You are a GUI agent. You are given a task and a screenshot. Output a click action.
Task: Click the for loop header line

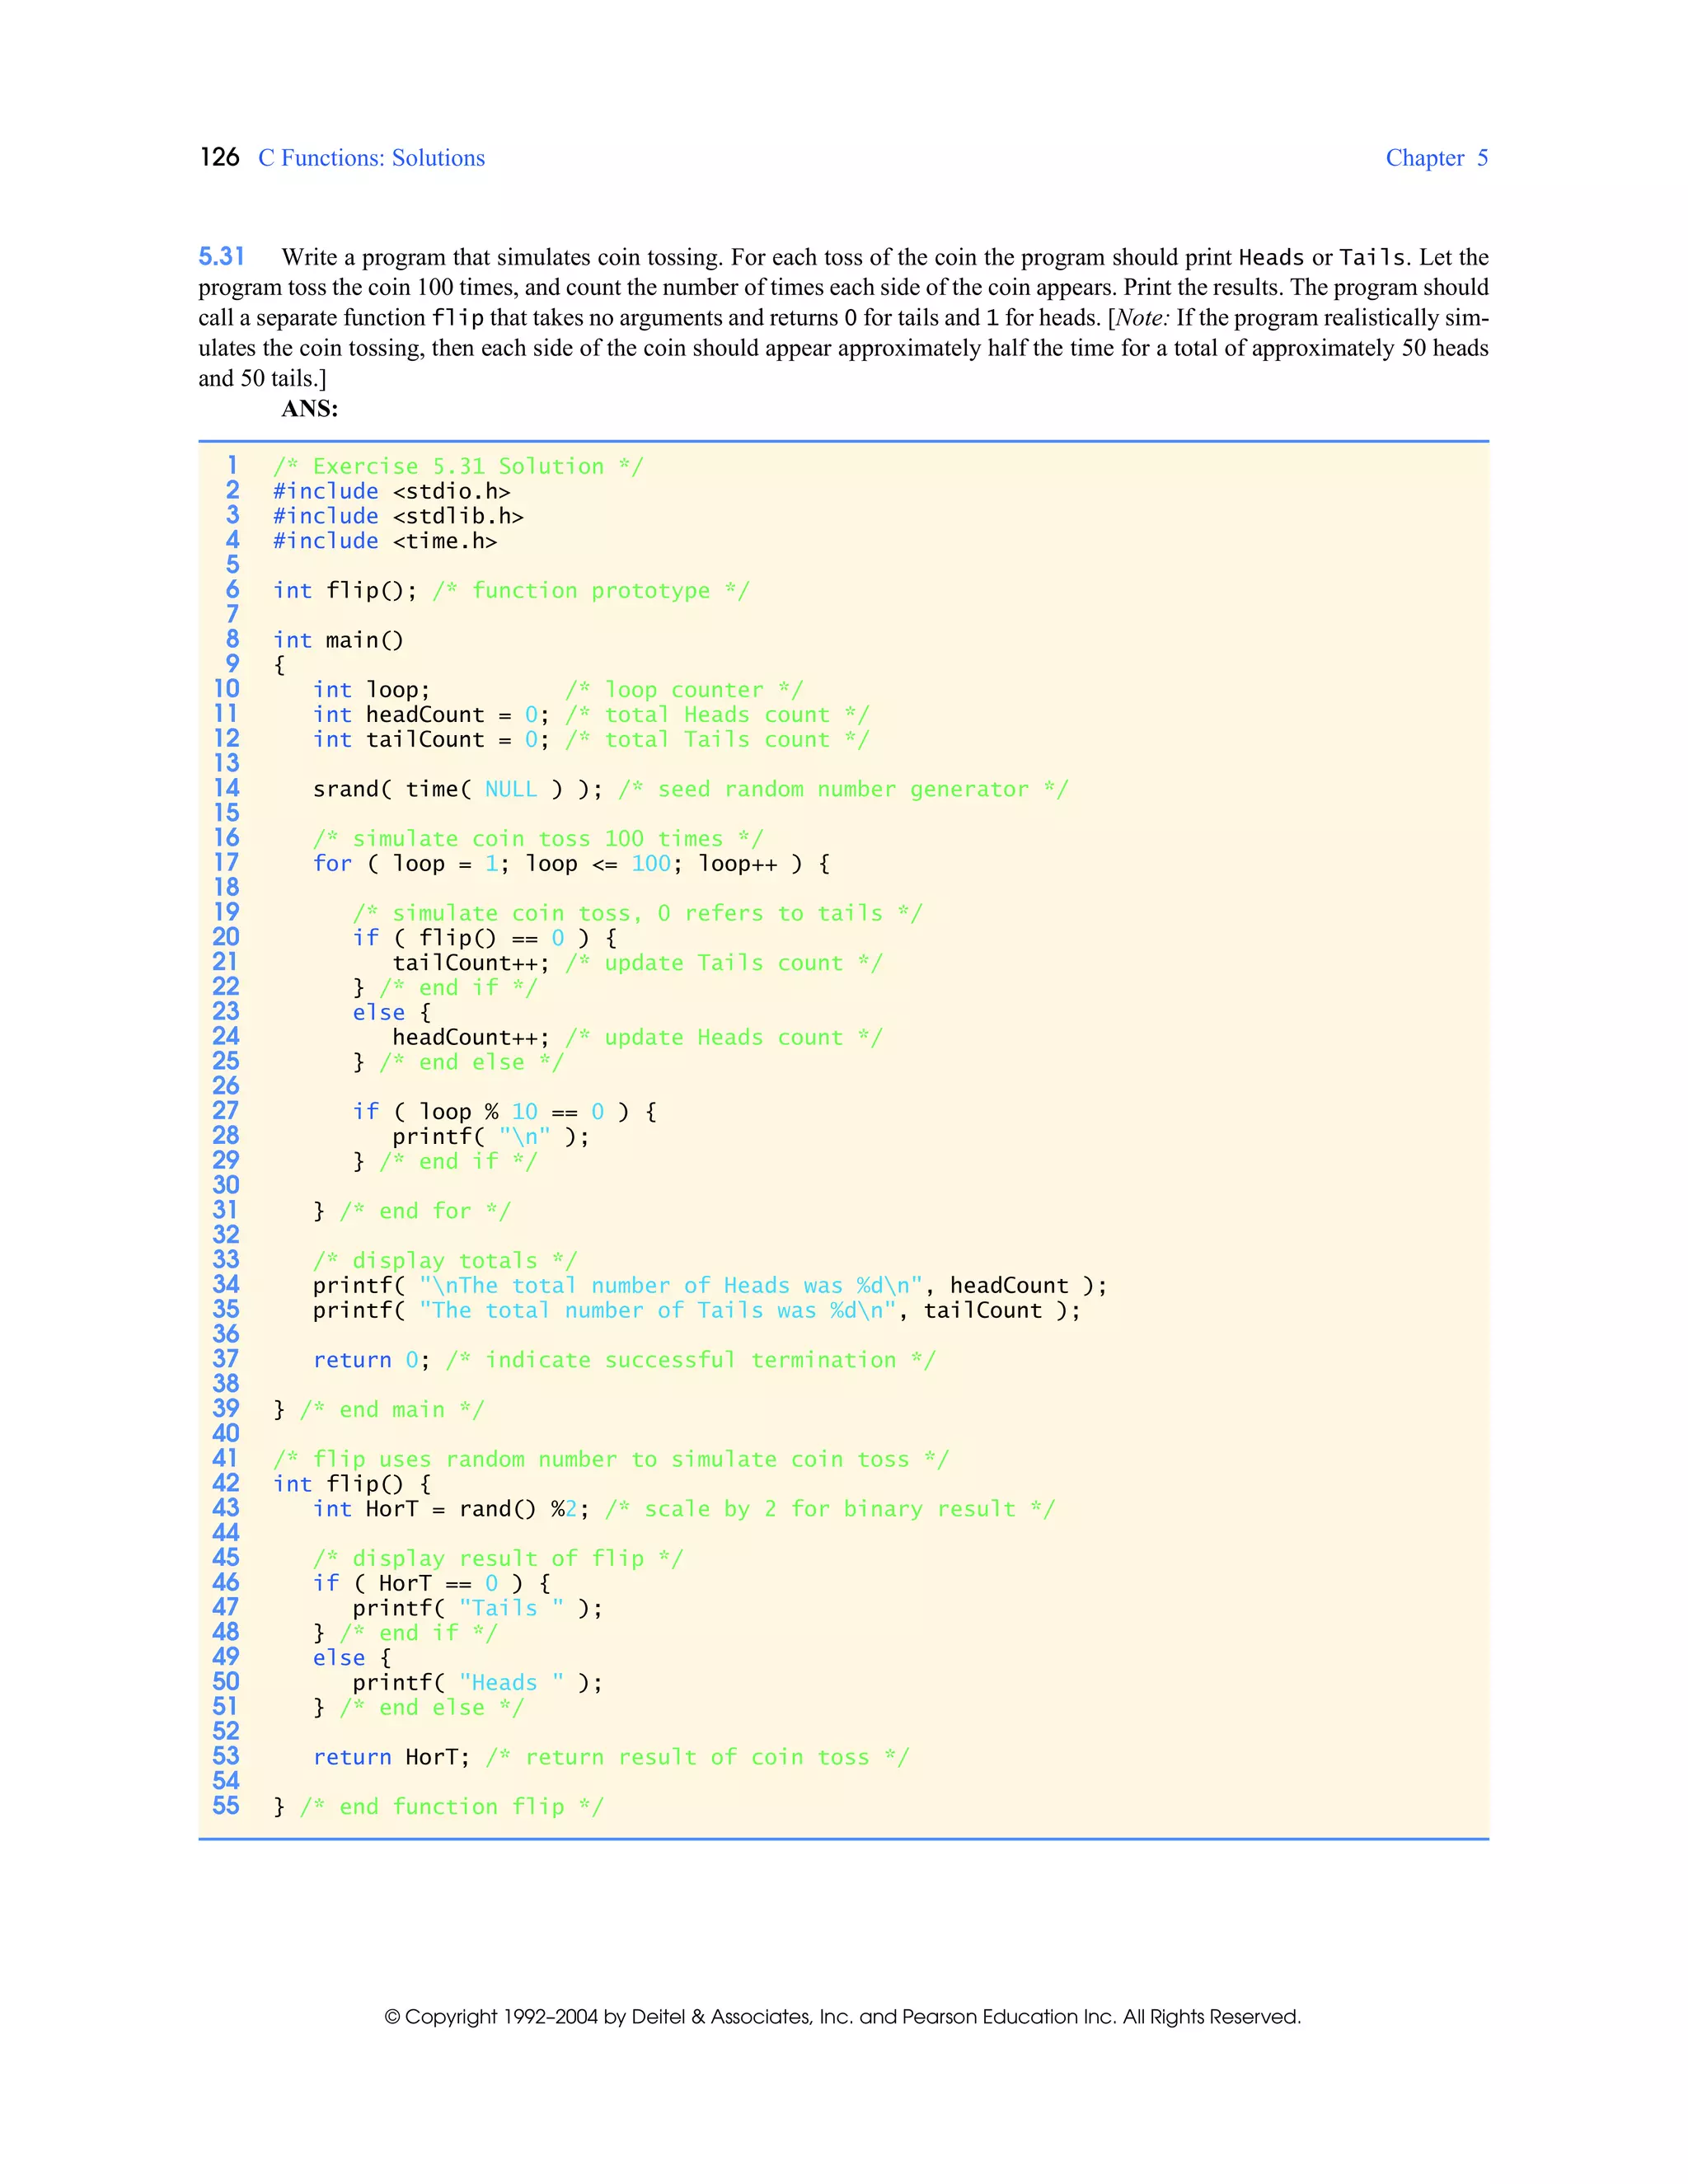click(x=571, y=864)
